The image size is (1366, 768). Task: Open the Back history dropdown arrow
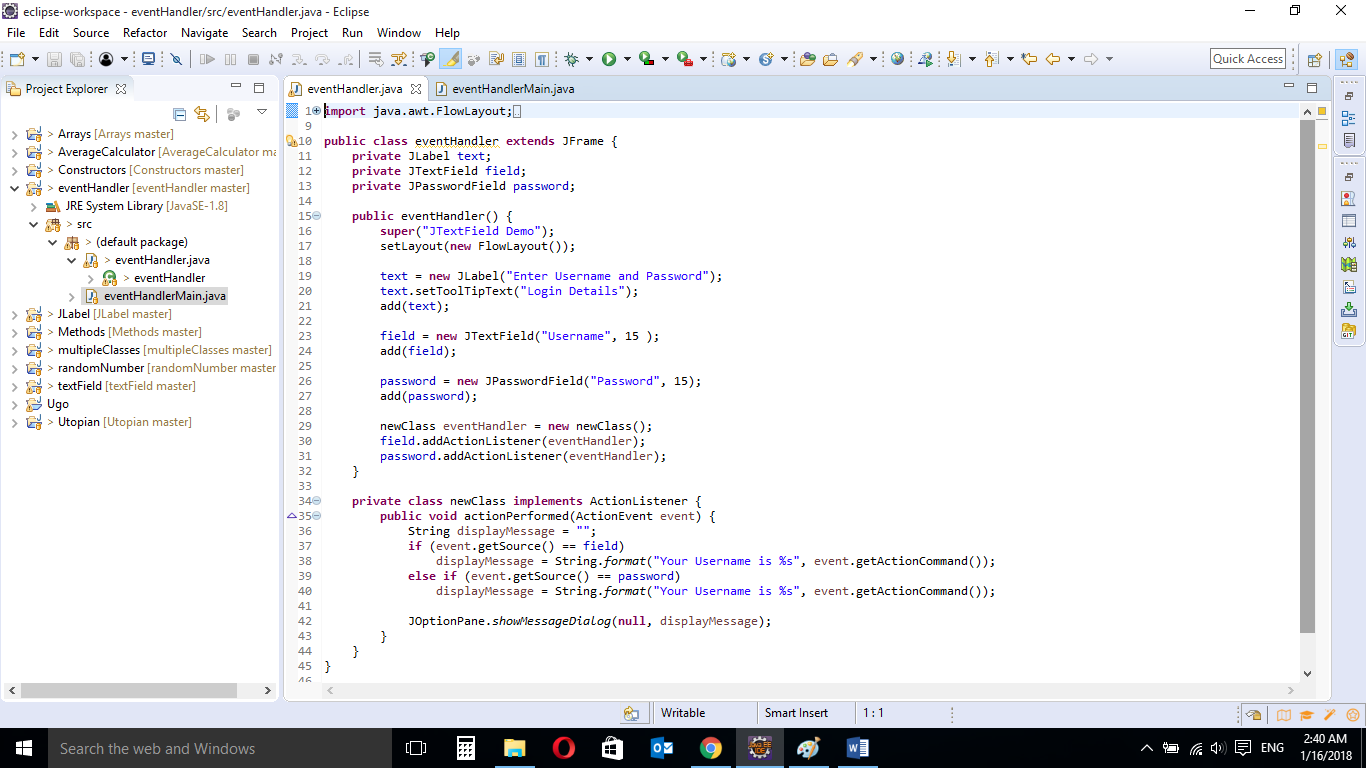pyautogui.click(x=1071, y=59)
